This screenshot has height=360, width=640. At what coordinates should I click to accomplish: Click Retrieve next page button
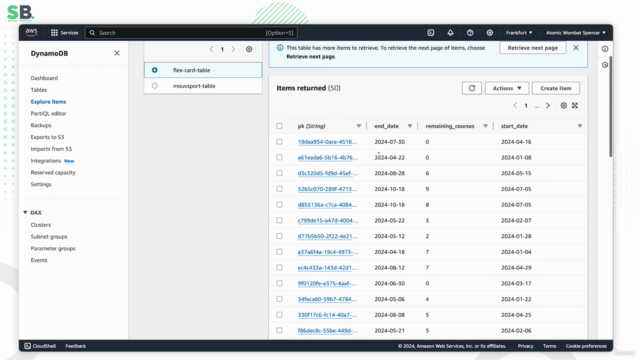coord(533,48)
